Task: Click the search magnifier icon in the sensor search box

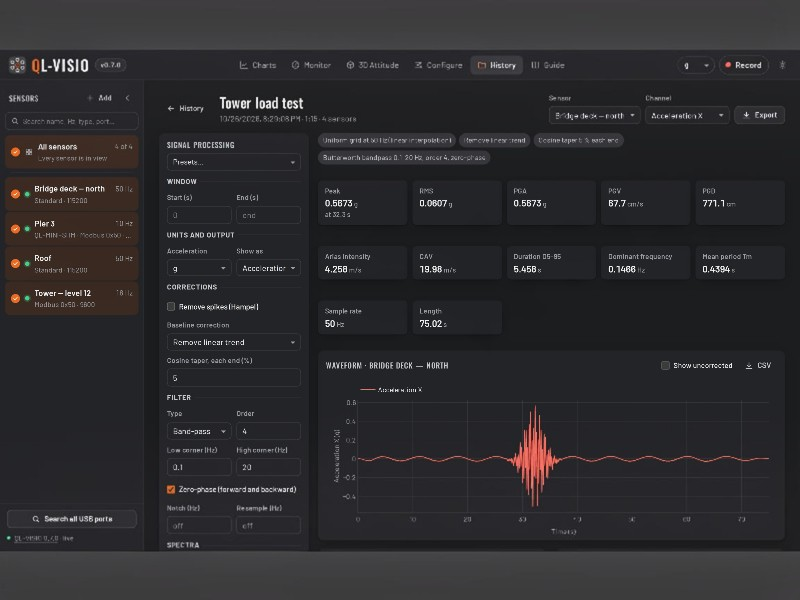Action: pyautogui.click(x=15, y=121)
